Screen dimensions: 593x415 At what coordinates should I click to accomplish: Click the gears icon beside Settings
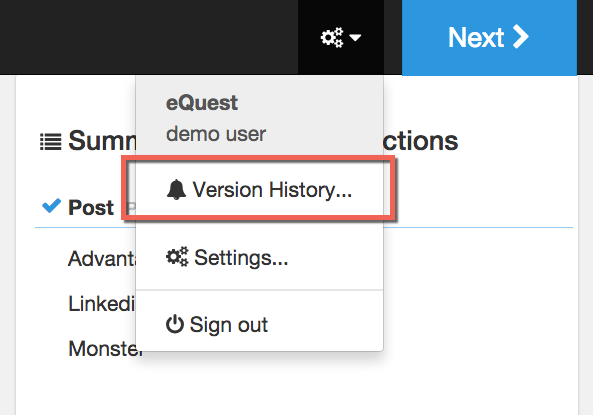coord(177,257)
